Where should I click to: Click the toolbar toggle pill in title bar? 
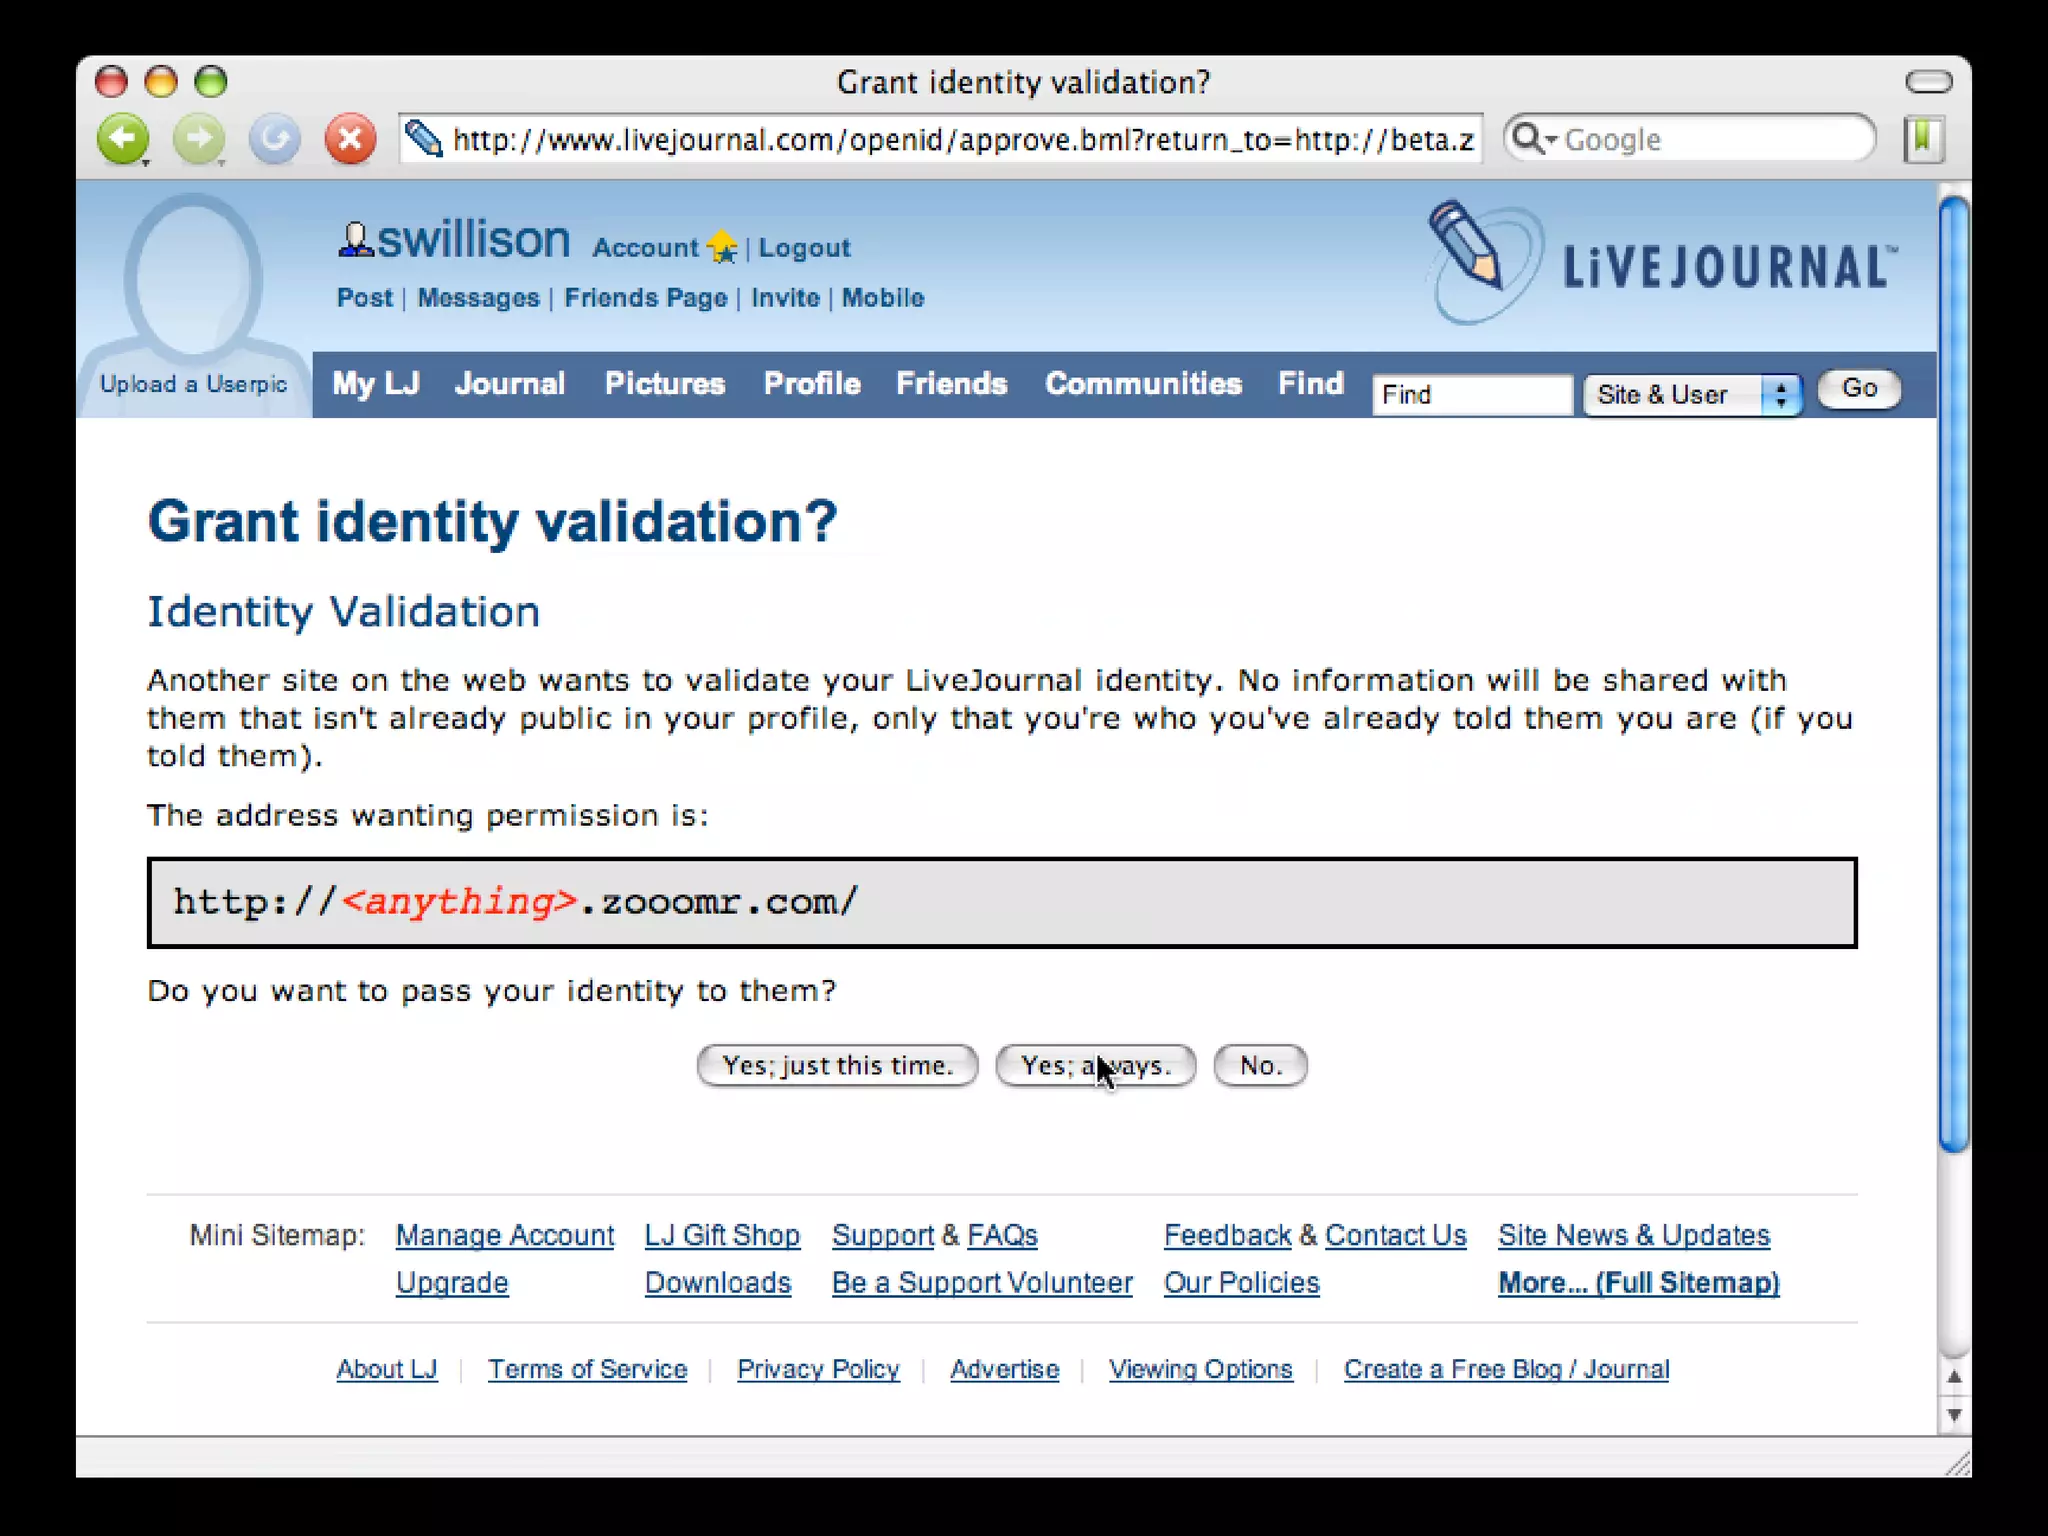[x=1928, y=82]
